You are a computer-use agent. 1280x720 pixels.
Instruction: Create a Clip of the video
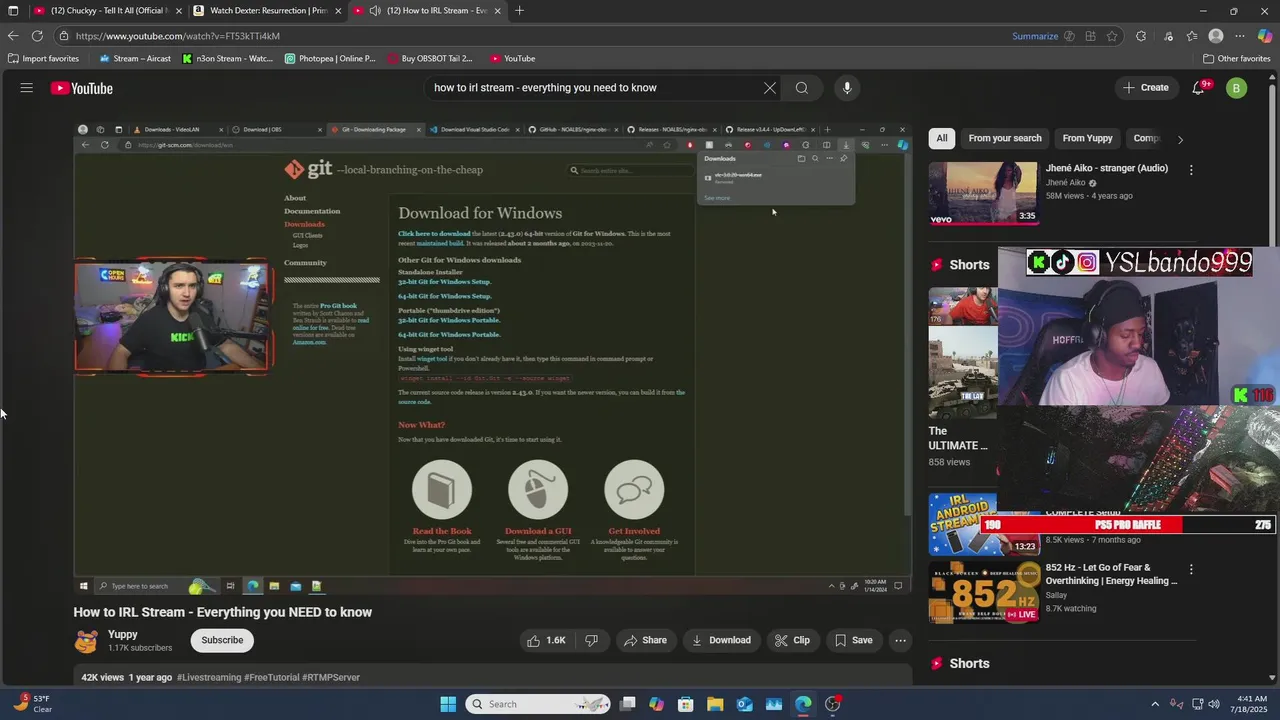click(793, 640)
